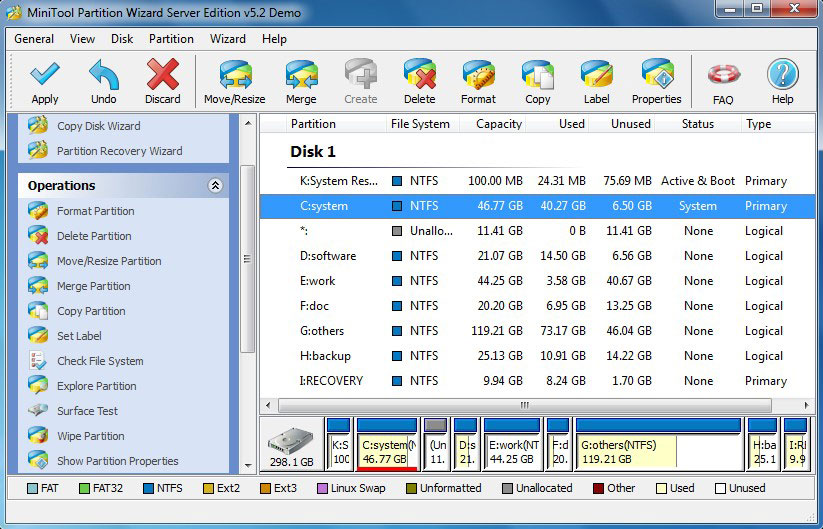The width and height of the screenshot is (823, 529).
Task: Select Move/Resize Partition operation
Action: point(94,261)
